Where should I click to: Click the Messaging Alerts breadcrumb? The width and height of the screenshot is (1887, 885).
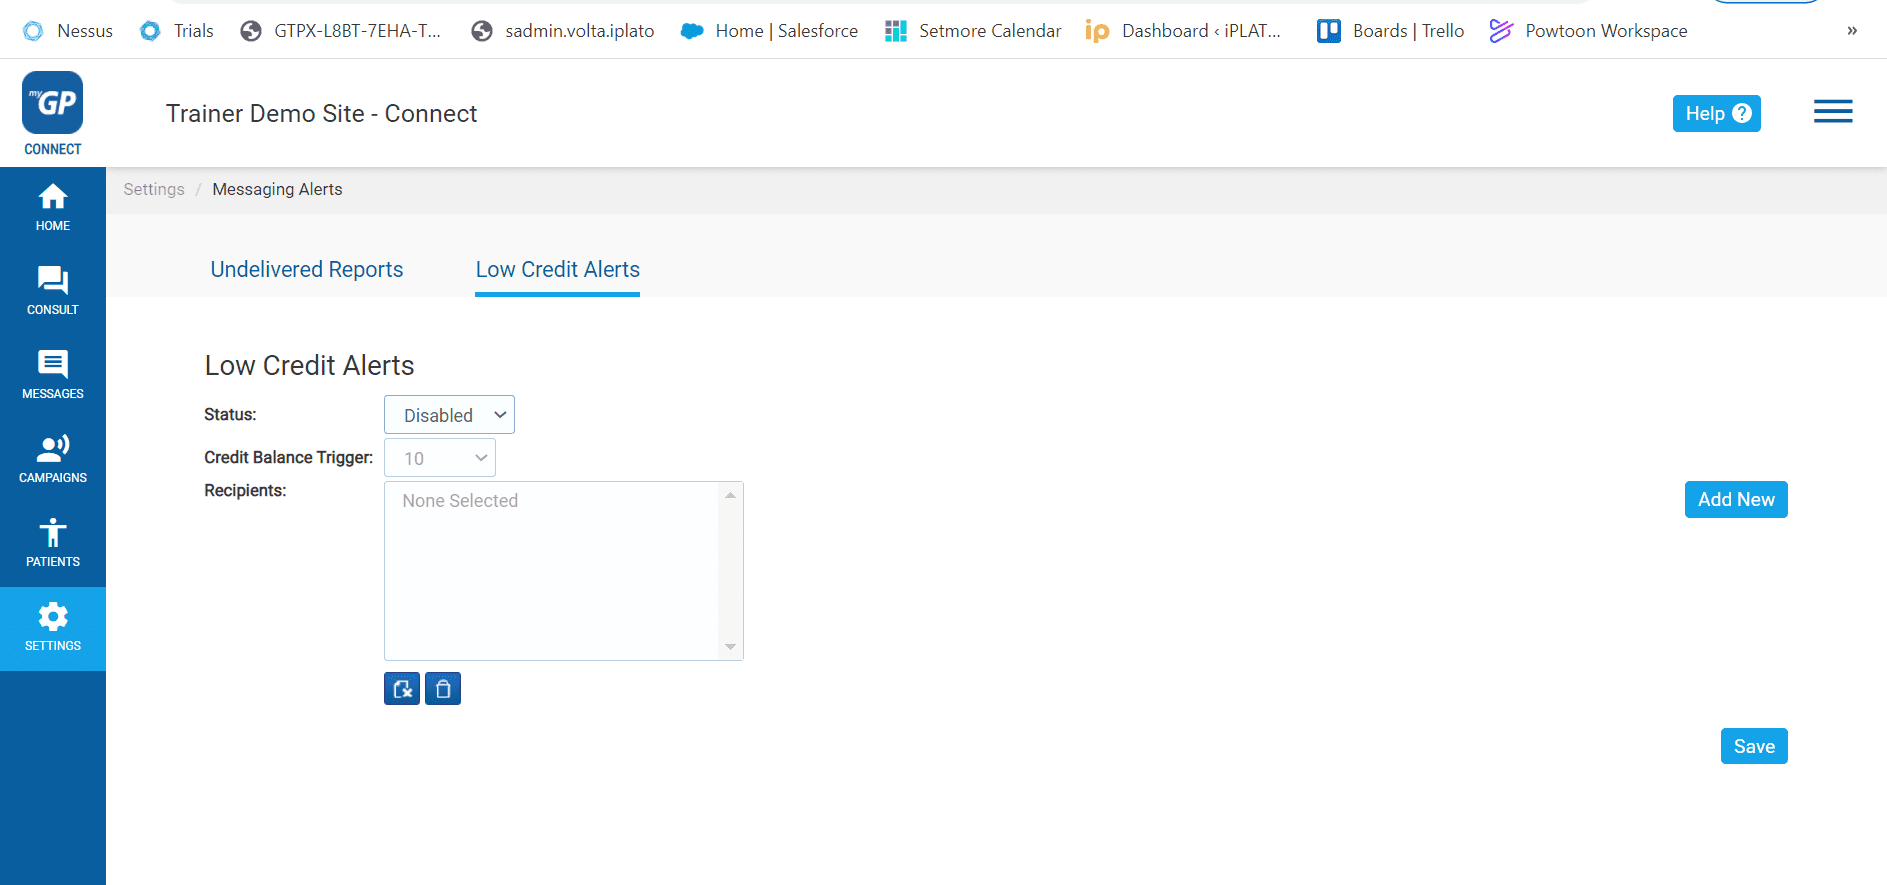277,190
